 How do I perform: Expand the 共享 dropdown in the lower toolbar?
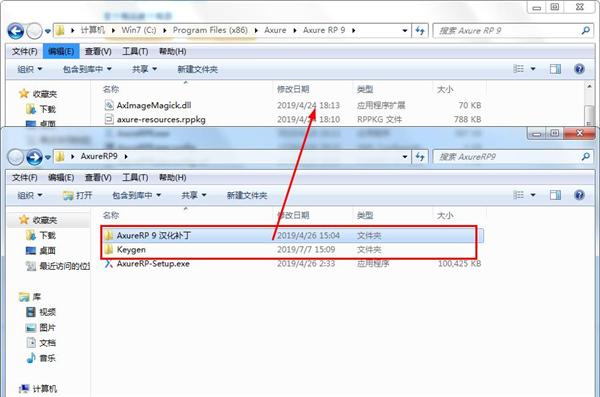(194, 195)
